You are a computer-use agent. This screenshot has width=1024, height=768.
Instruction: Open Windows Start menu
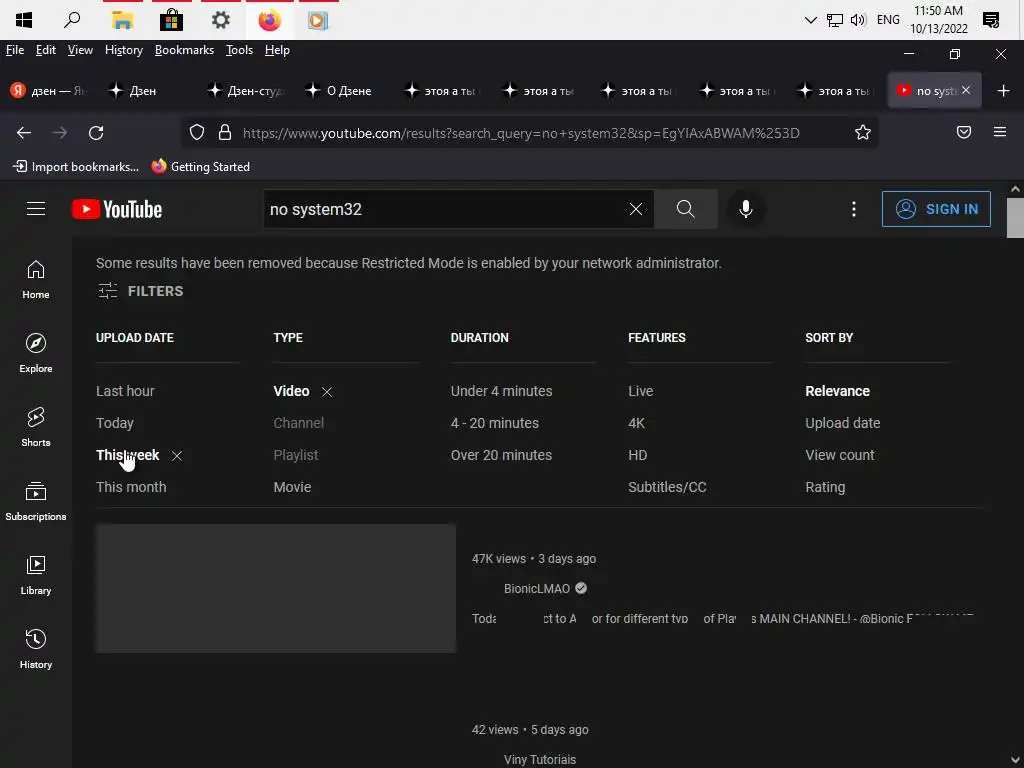(x=24, y=20)
